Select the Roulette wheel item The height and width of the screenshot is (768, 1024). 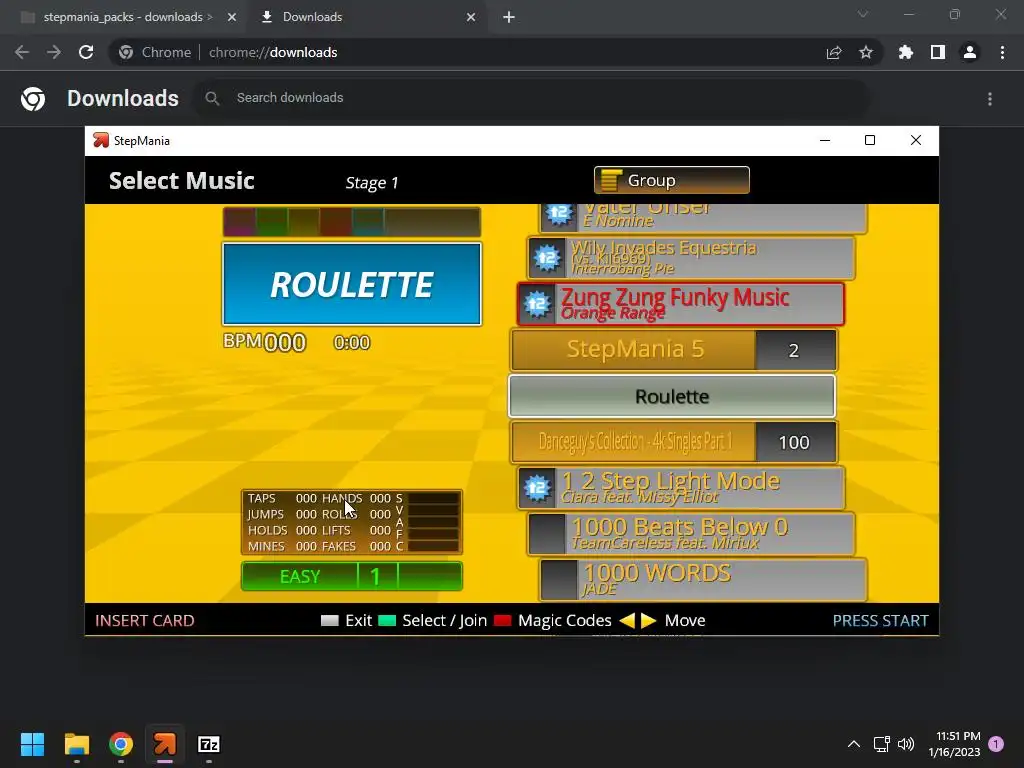(672, 396)
